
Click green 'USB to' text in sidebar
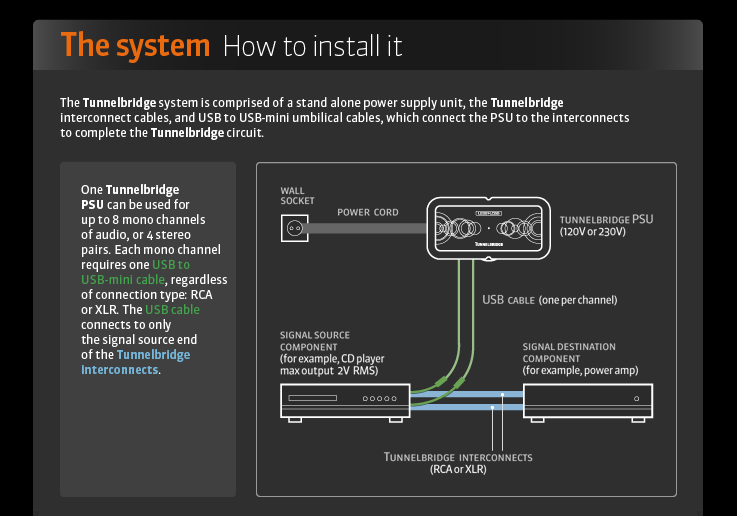pyautogui.click(x=171, y=265)
